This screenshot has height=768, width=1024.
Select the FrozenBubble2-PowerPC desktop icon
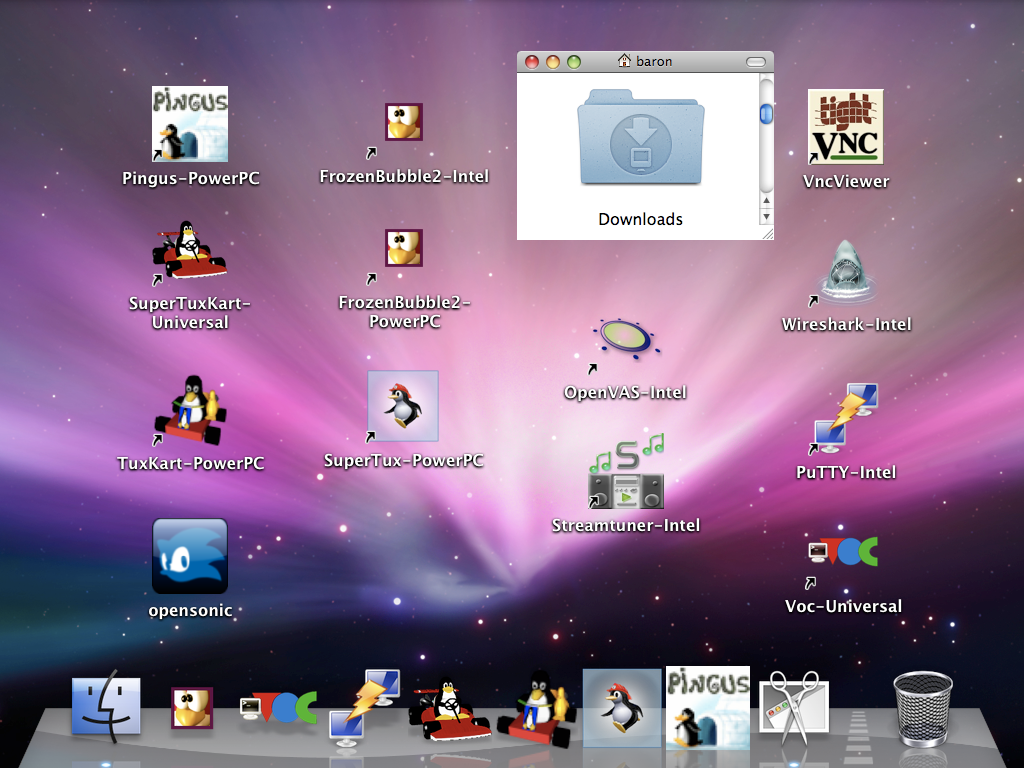404,248
